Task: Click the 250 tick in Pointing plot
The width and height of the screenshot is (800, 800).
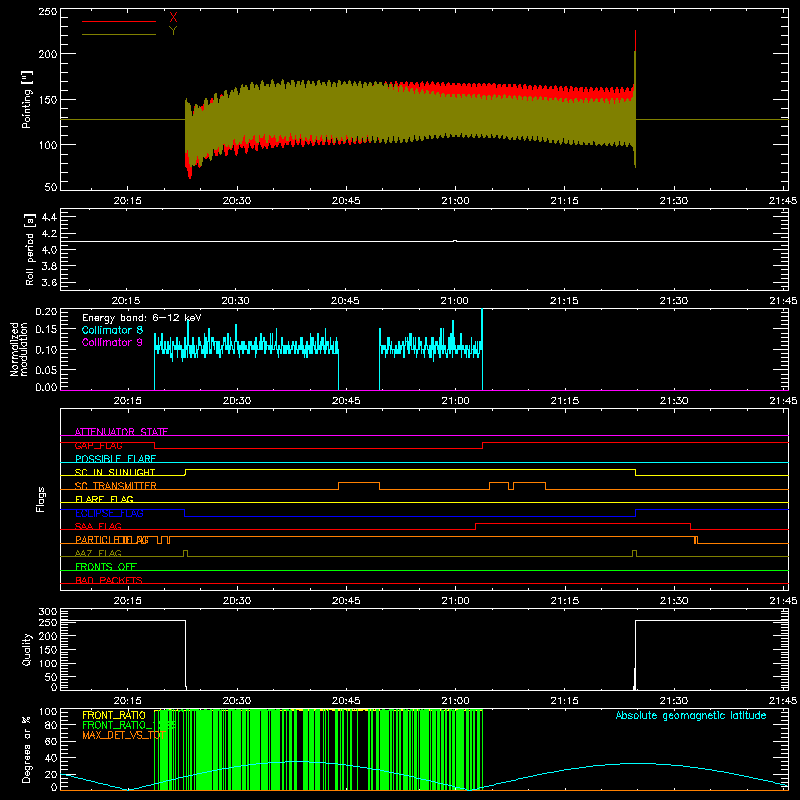Action: coord(48,12)
